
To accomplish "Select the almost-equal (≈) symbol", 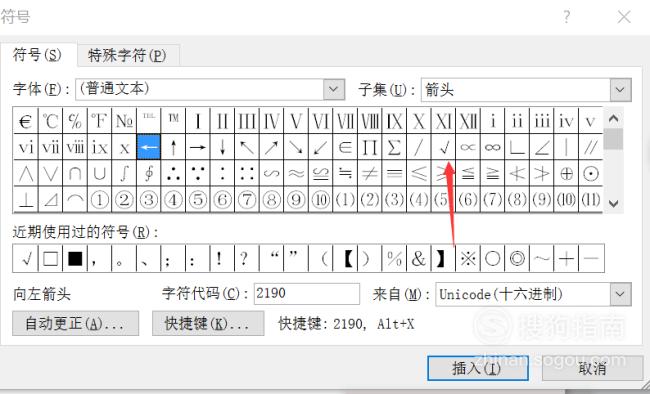I will click(x=296, y=173).
